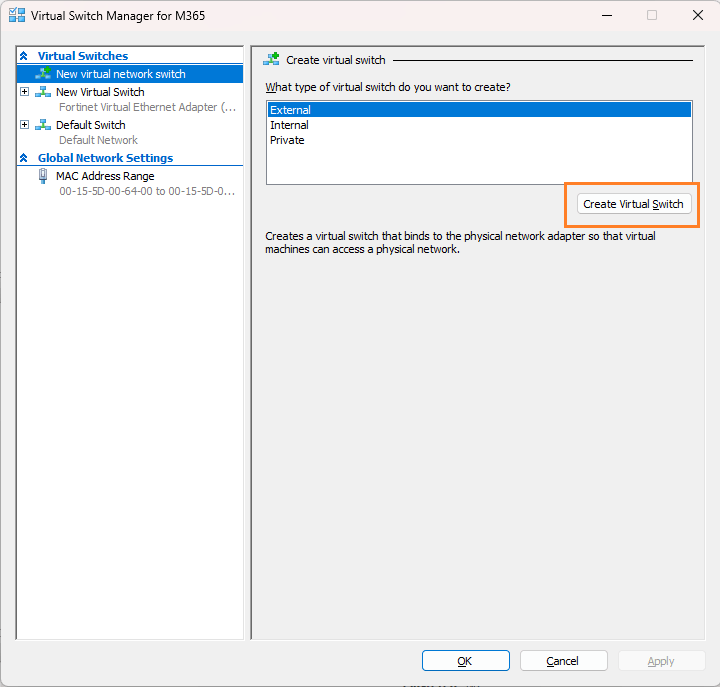
Task: Click the New Virtual Switch network icon
Action: pos(43,92)
